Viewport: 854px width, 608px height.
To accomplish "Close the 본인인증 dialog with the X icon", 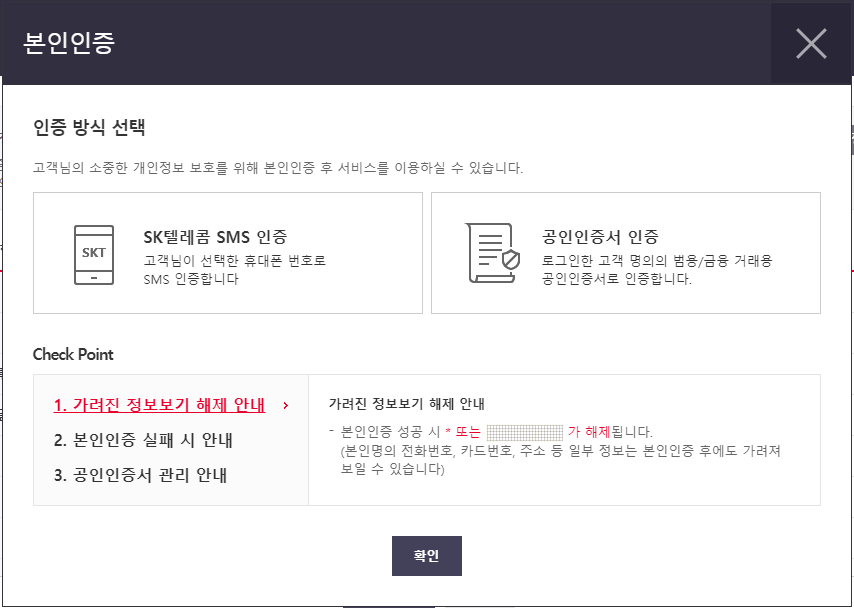I will point(811,43).
